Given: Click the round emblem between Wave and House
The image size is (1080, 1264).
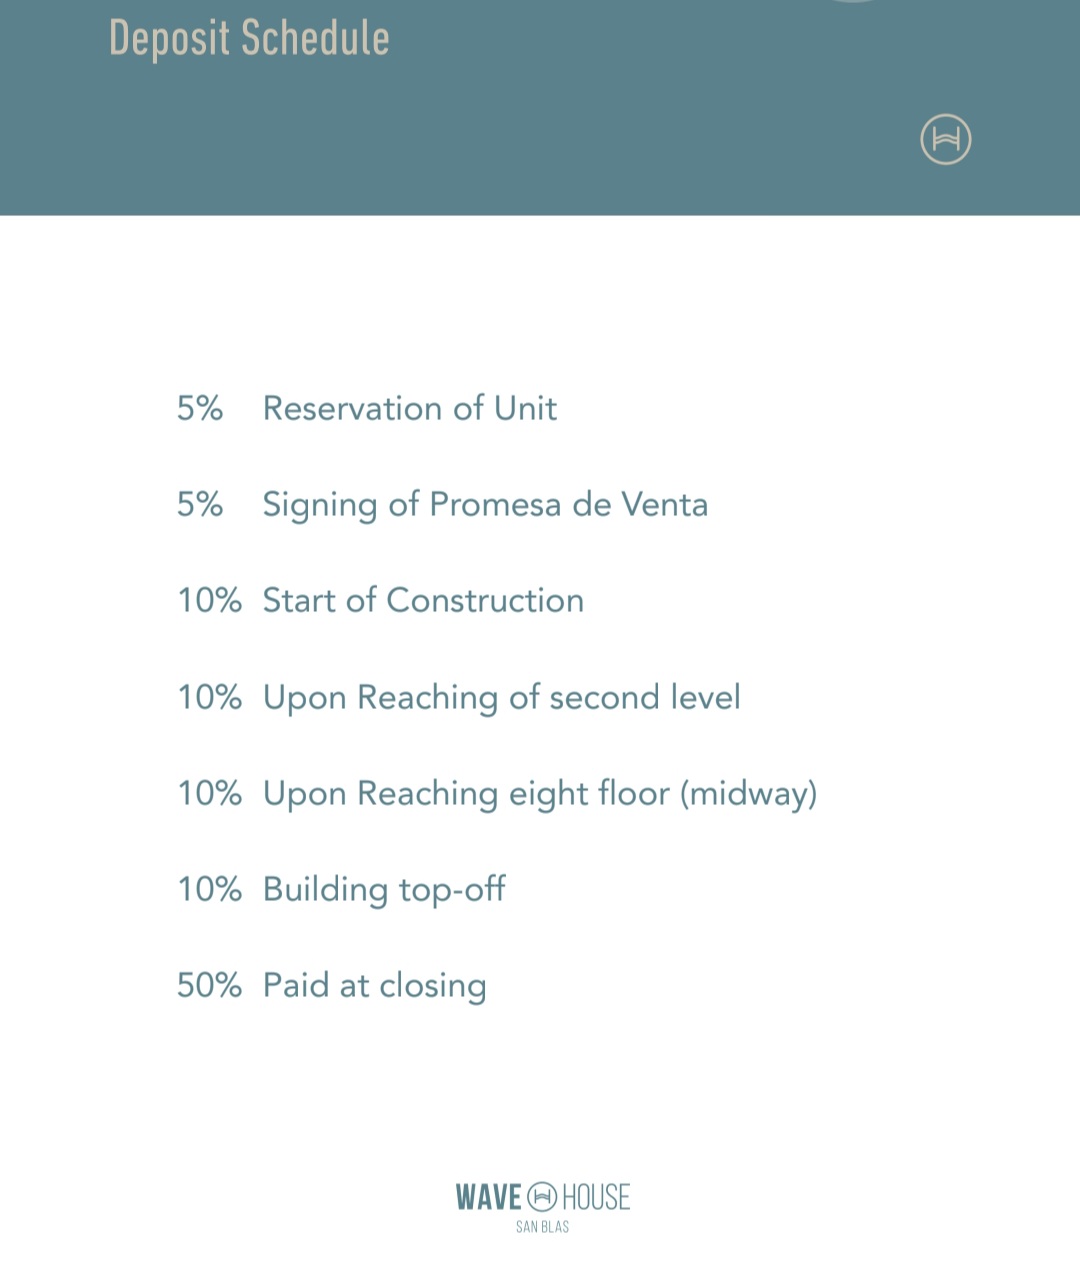Looking at the screenshot, I should tap(542, 1196).
